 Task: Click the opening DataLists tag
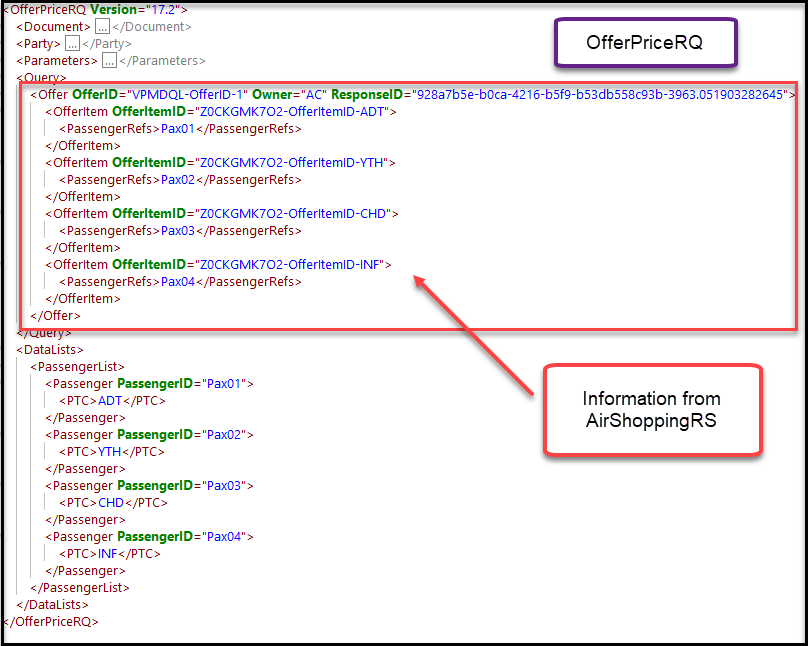(50, 350)
